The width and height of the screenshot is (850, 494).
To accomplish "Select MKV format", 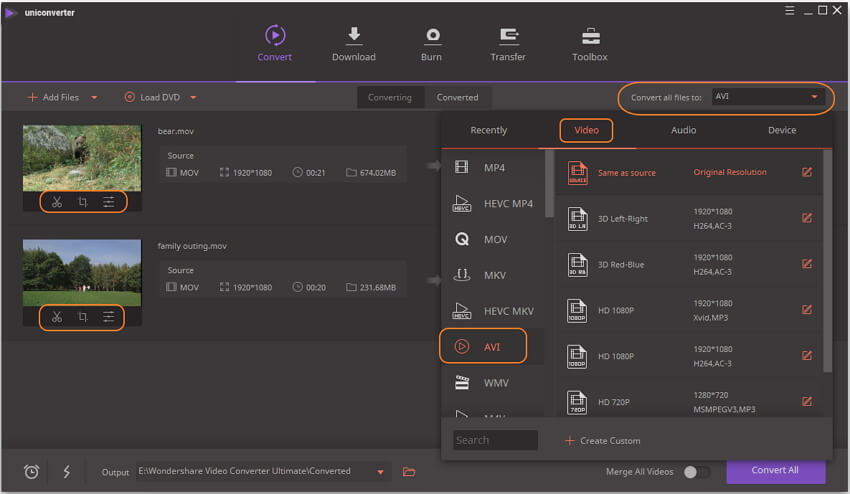I will (493, 275).
